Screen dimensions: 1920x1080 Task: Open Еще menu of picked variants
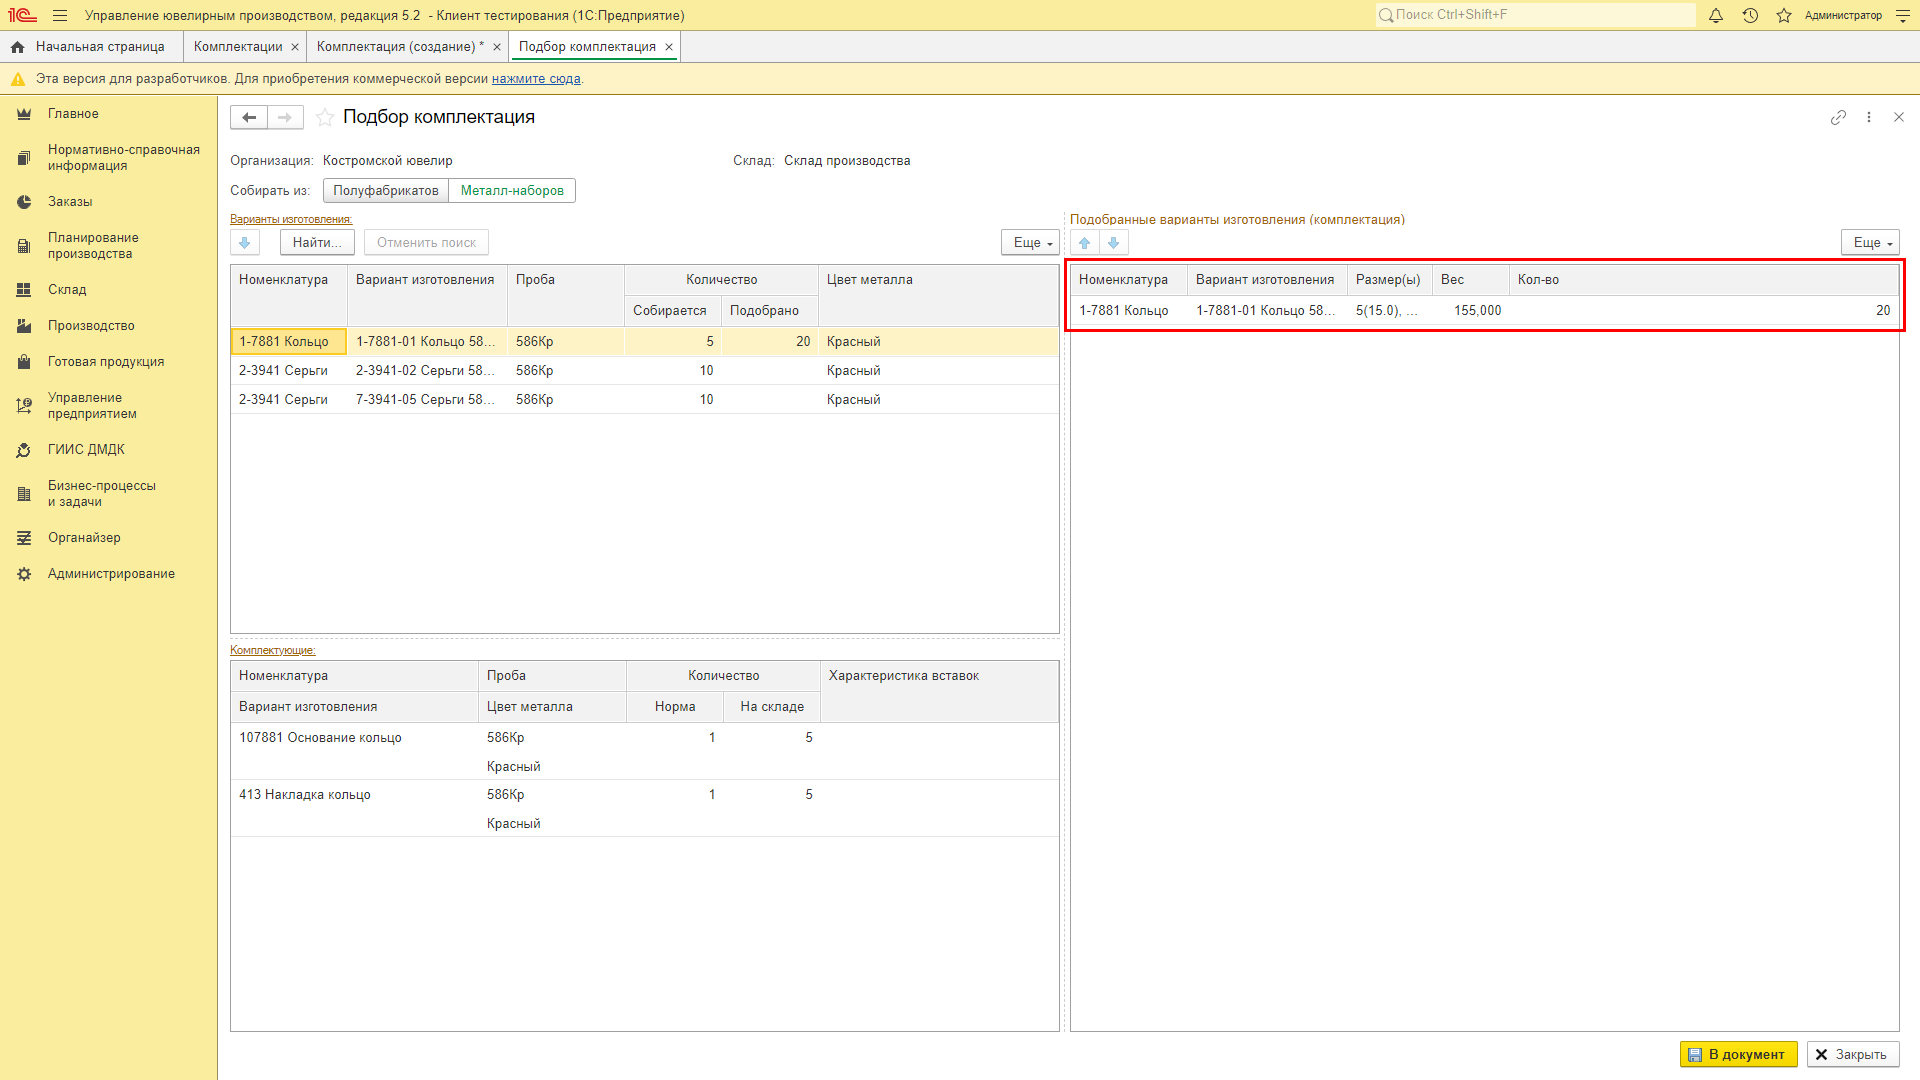coord(1871,242)
